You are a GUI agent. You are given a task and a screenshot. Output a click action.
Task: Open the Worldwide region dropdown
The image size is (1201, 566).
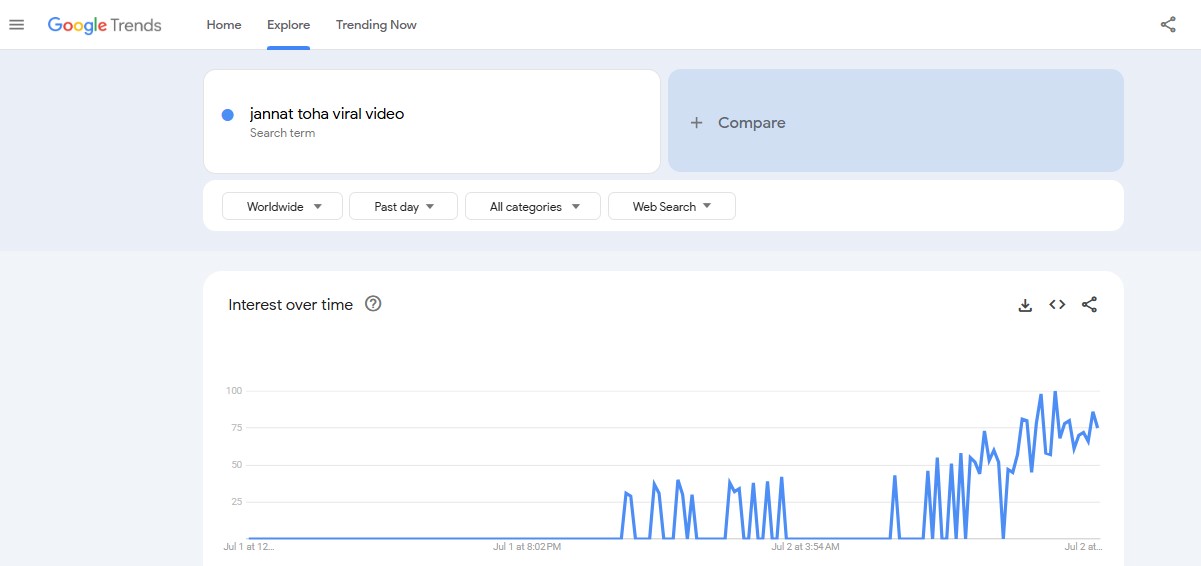[x=282, y=207]
